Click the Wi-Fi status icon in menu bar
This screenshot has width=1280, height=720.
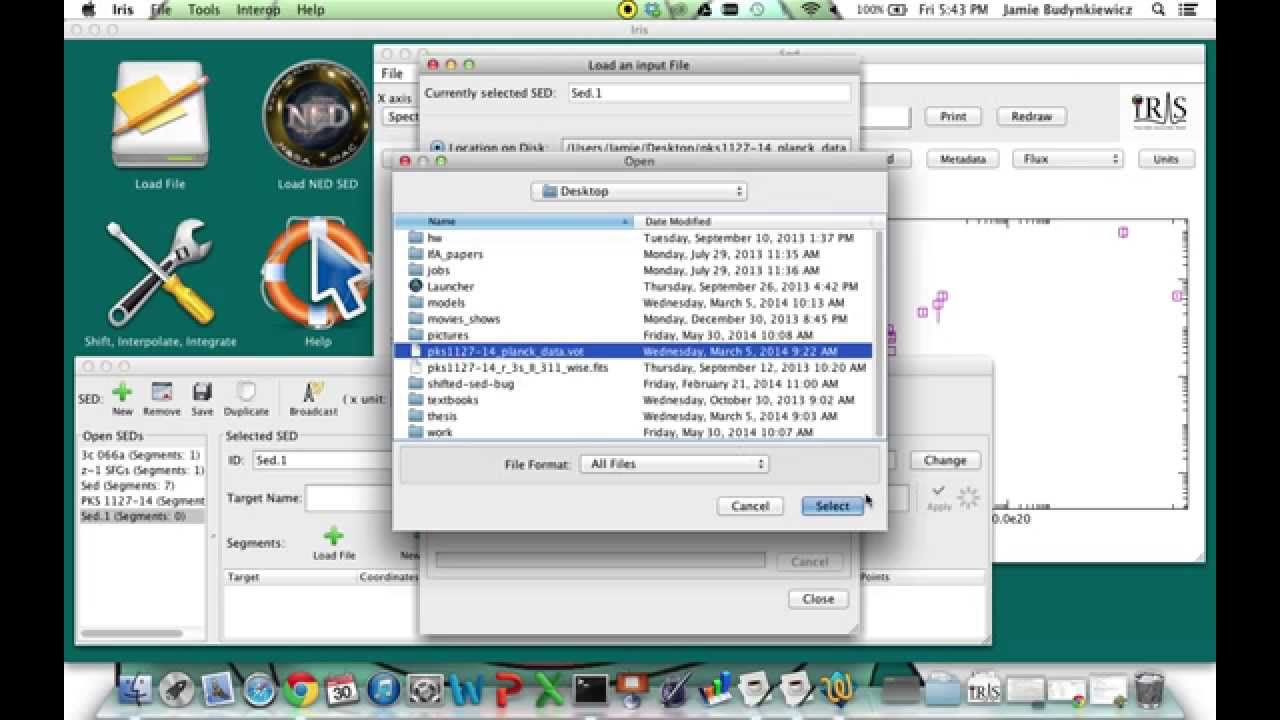810,9
